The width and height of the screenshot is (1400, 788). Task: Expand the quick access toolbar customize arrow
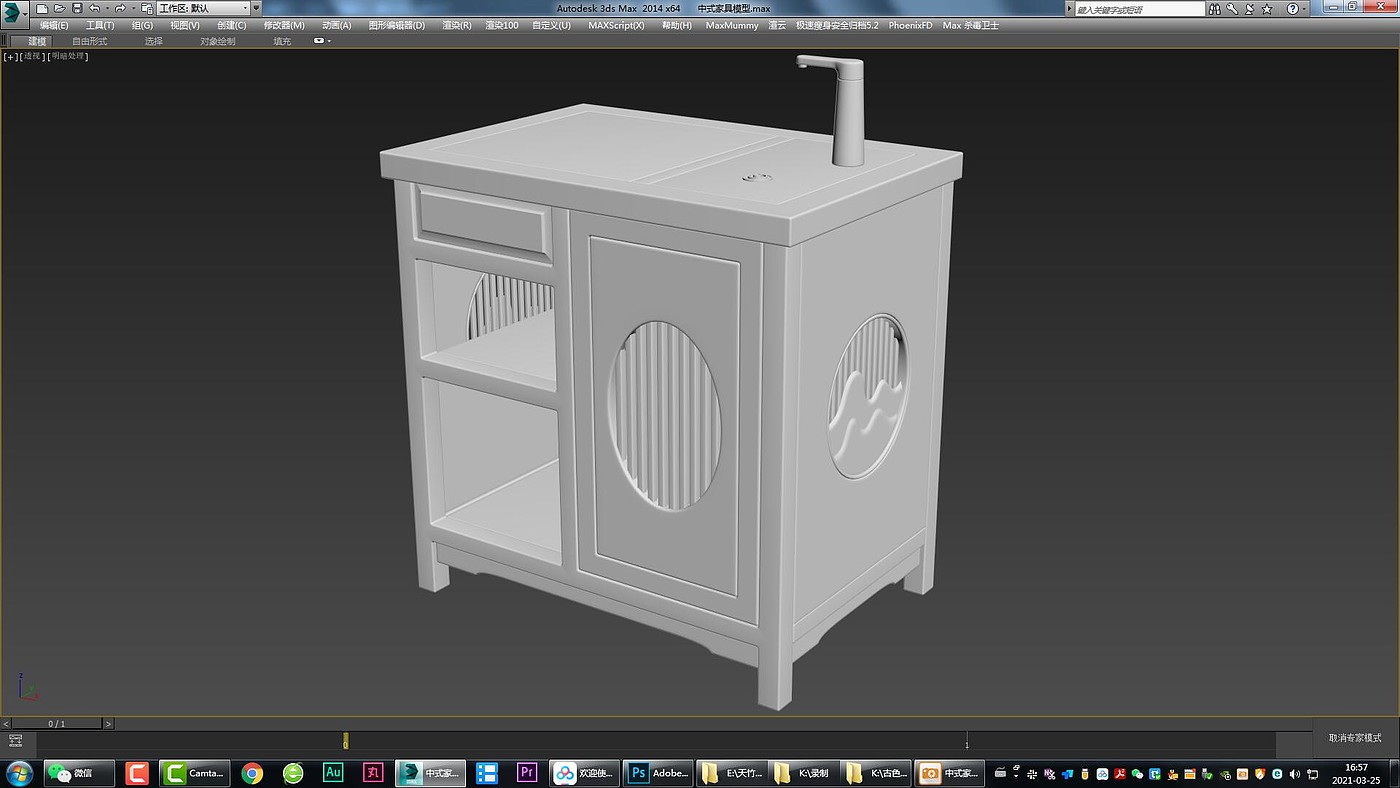coord(257,8)
